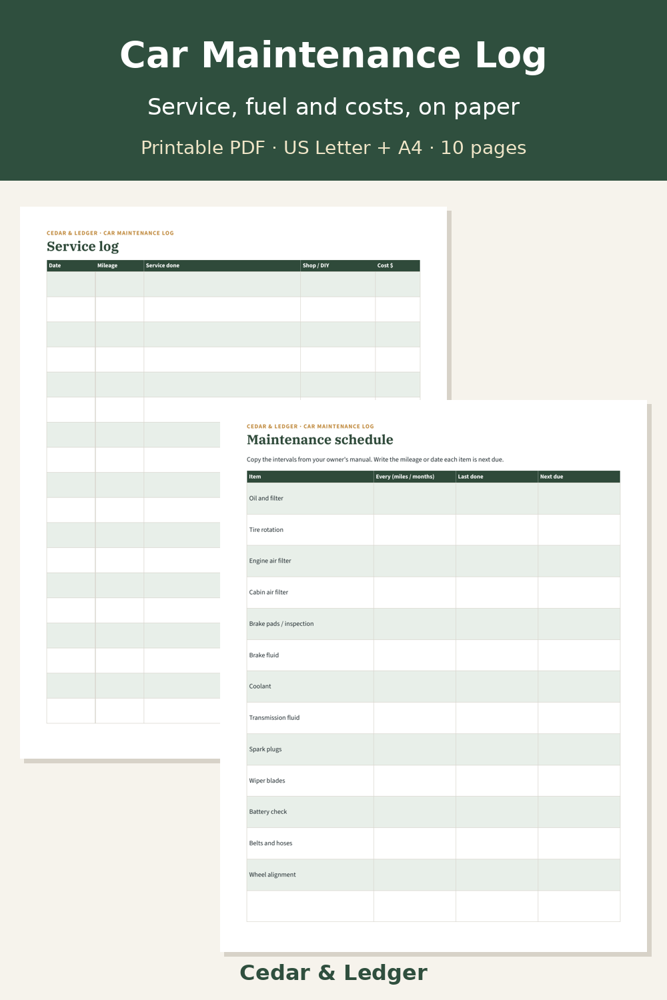Click the 'Oil and filter' row label
The image size is (667, 1000).
266,498
